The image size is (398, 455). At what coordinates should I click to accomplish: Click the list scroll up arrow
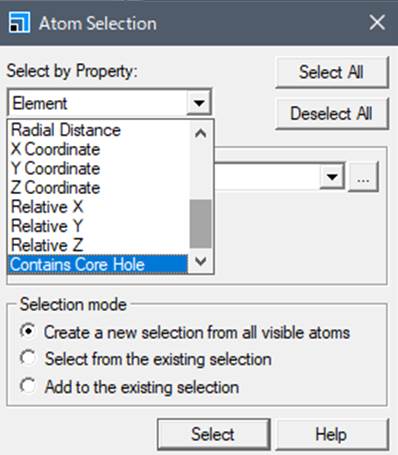click(x=200, y=134)
